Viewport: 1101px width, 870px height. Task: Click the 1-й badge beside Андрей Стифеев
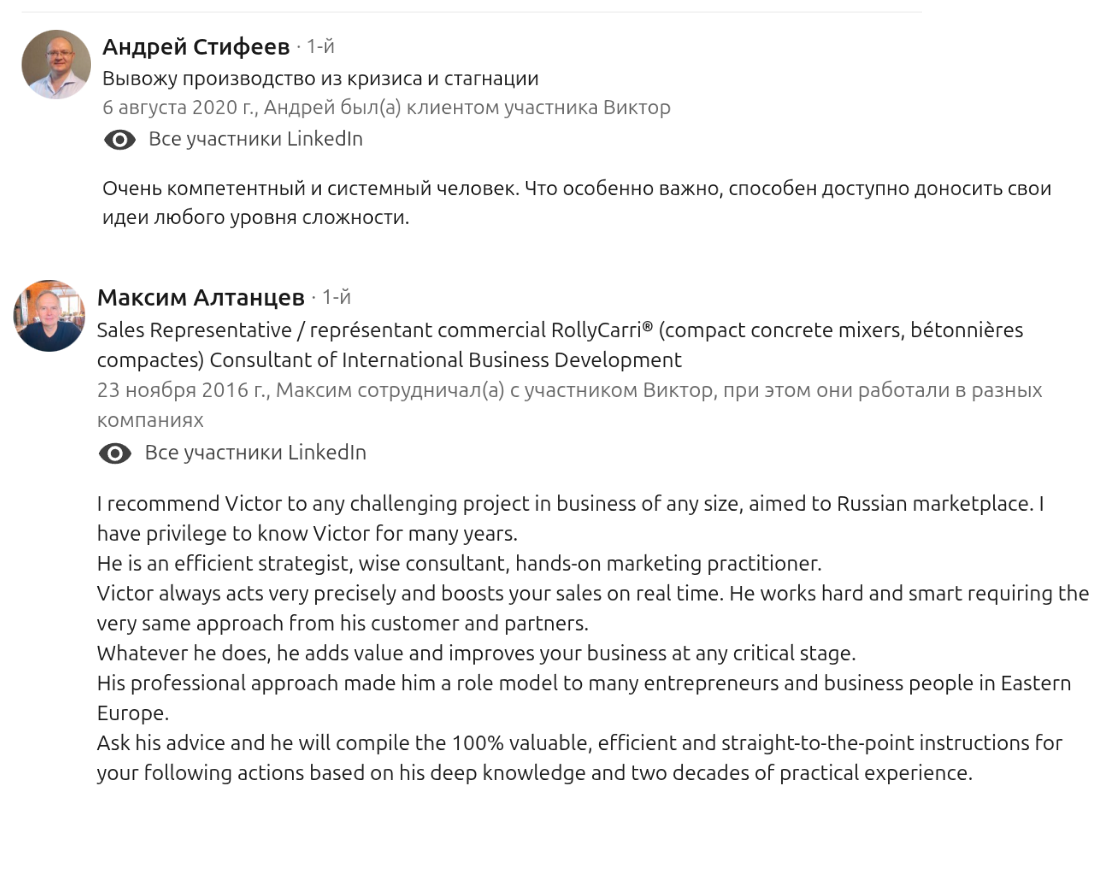click(320, 47)
